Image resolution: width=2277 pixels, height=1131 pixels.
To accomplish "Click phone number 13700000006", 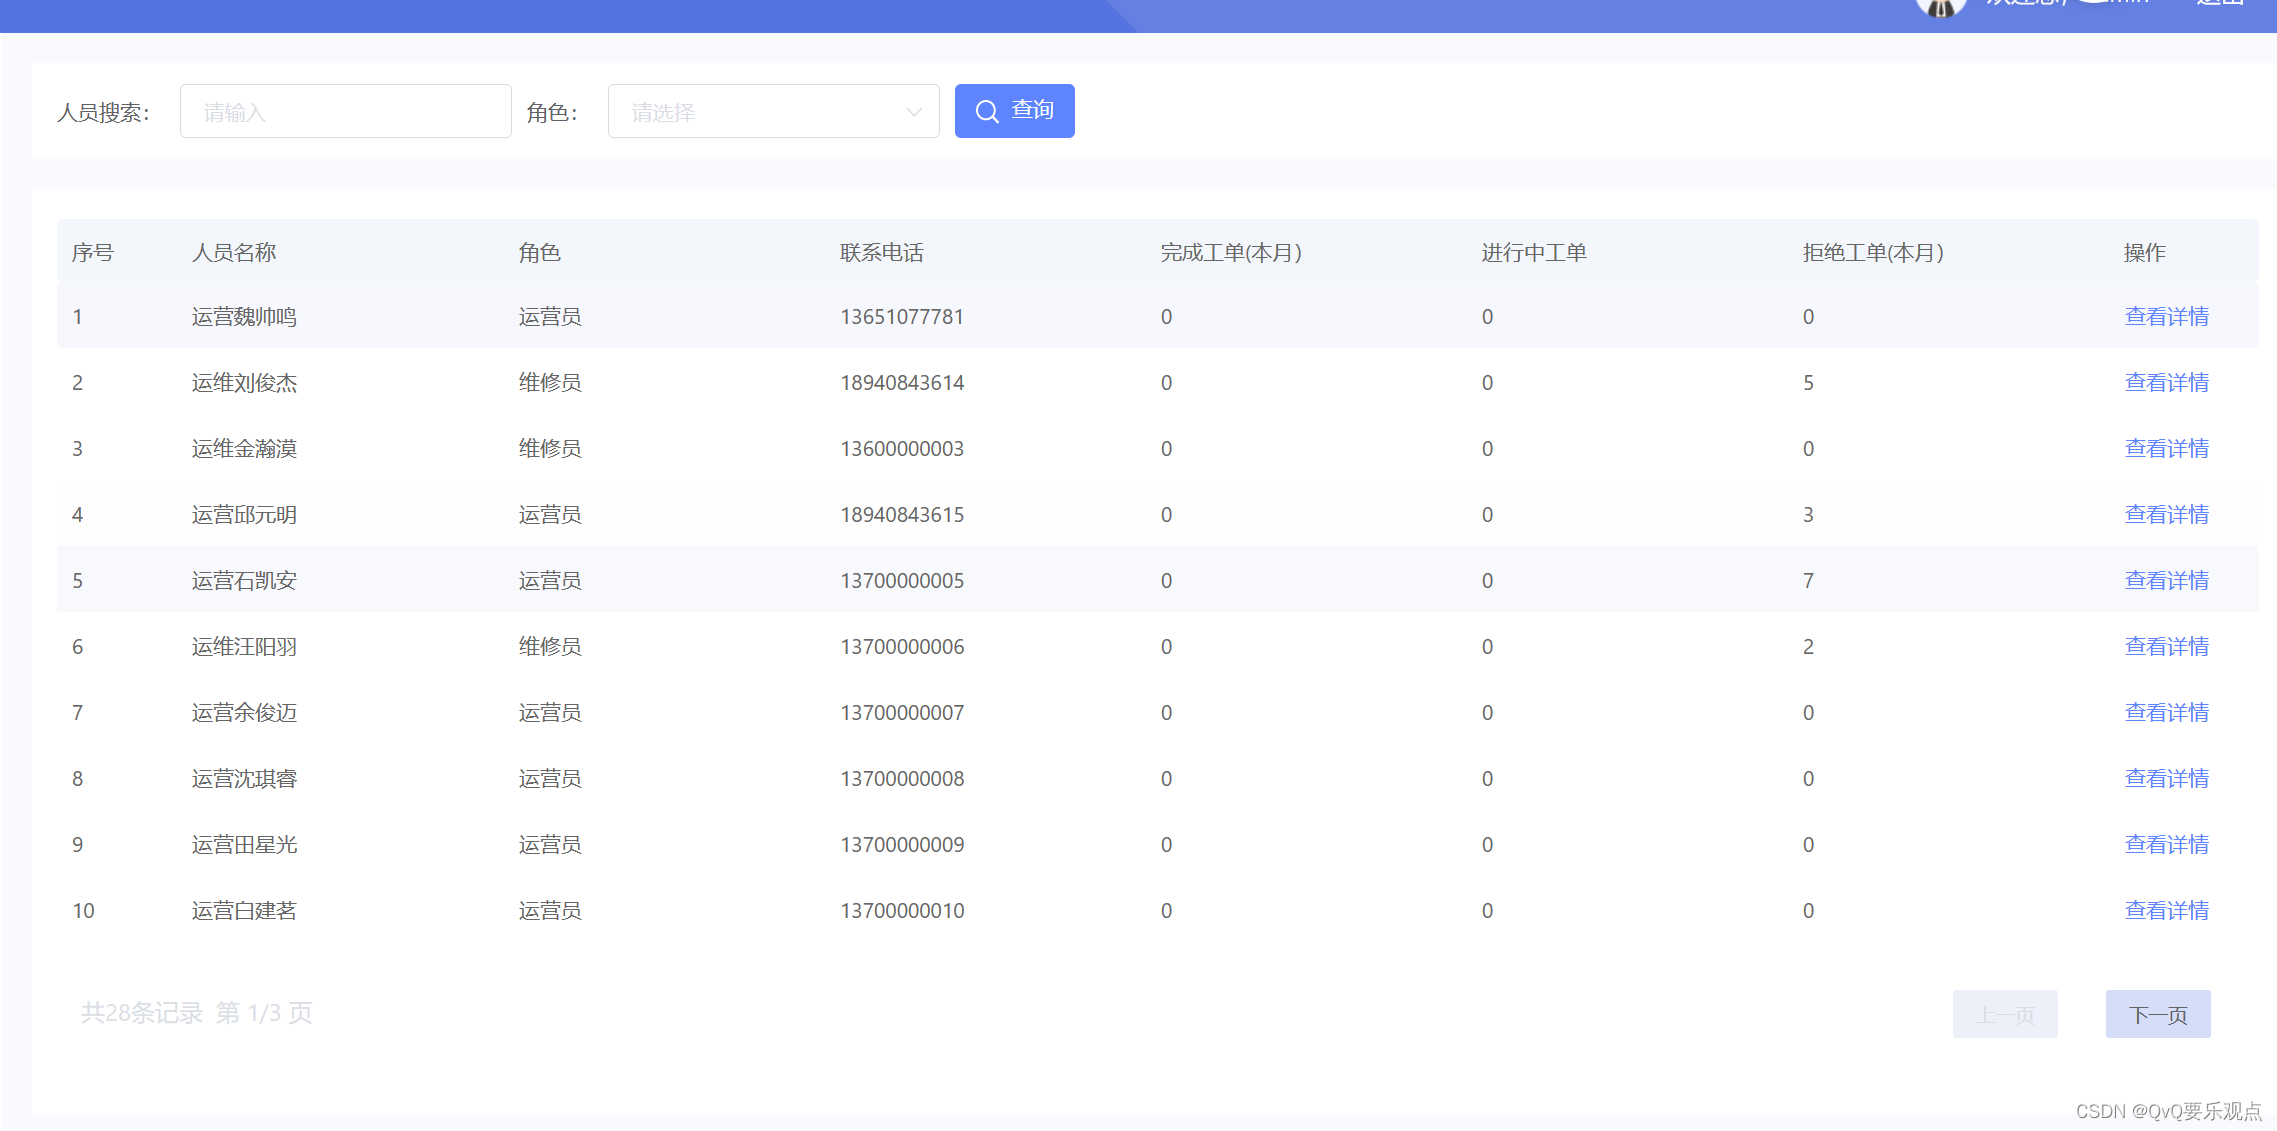I will pyautogui.click(x=902, y=647).
